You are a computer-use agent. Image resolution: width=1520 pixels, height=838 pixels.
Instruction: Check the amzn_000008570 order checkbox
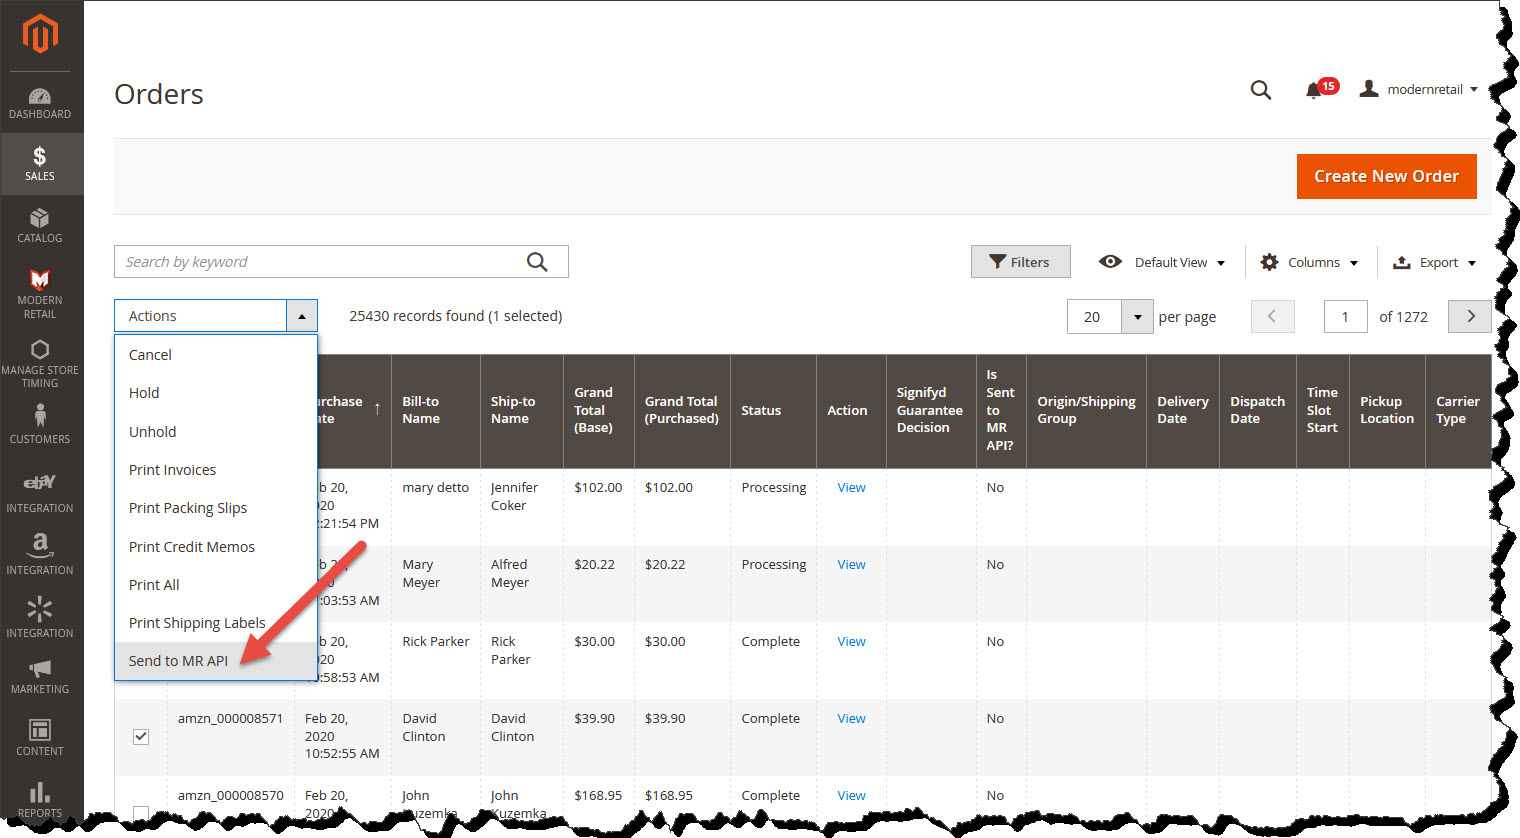(141, 813)
